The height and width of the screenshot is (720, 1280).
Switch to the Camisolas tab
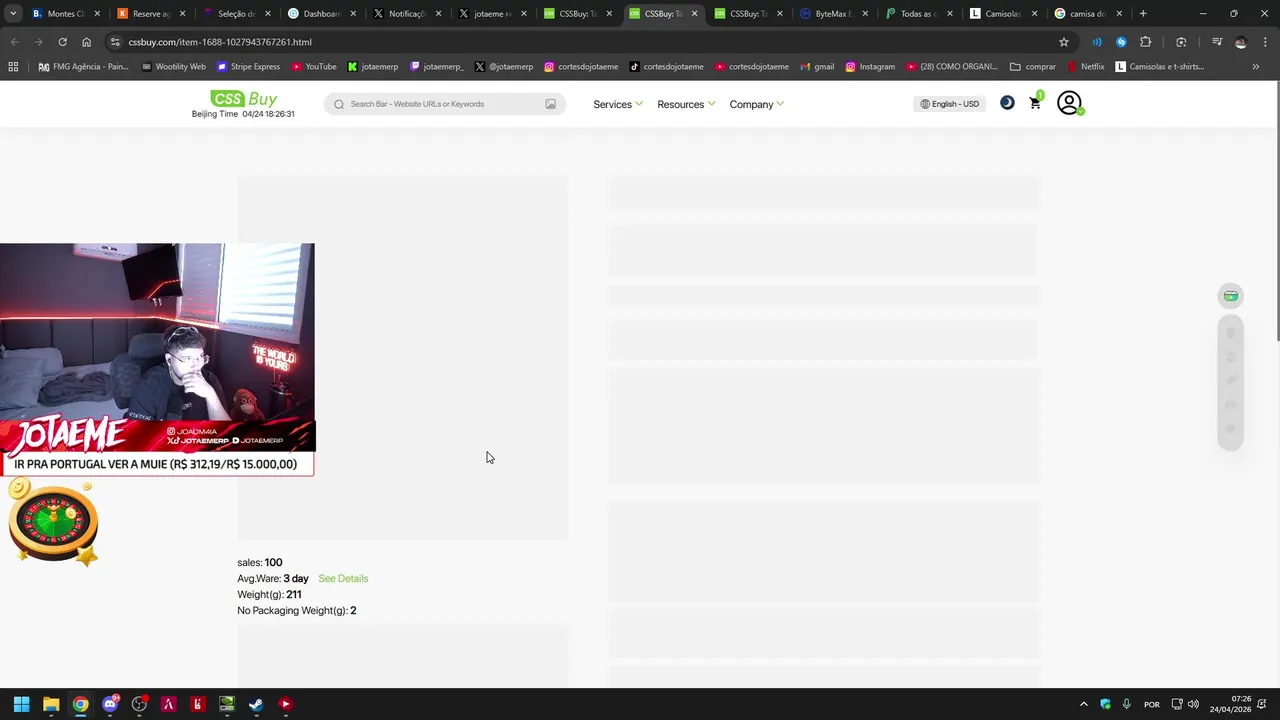(1003, 14)
